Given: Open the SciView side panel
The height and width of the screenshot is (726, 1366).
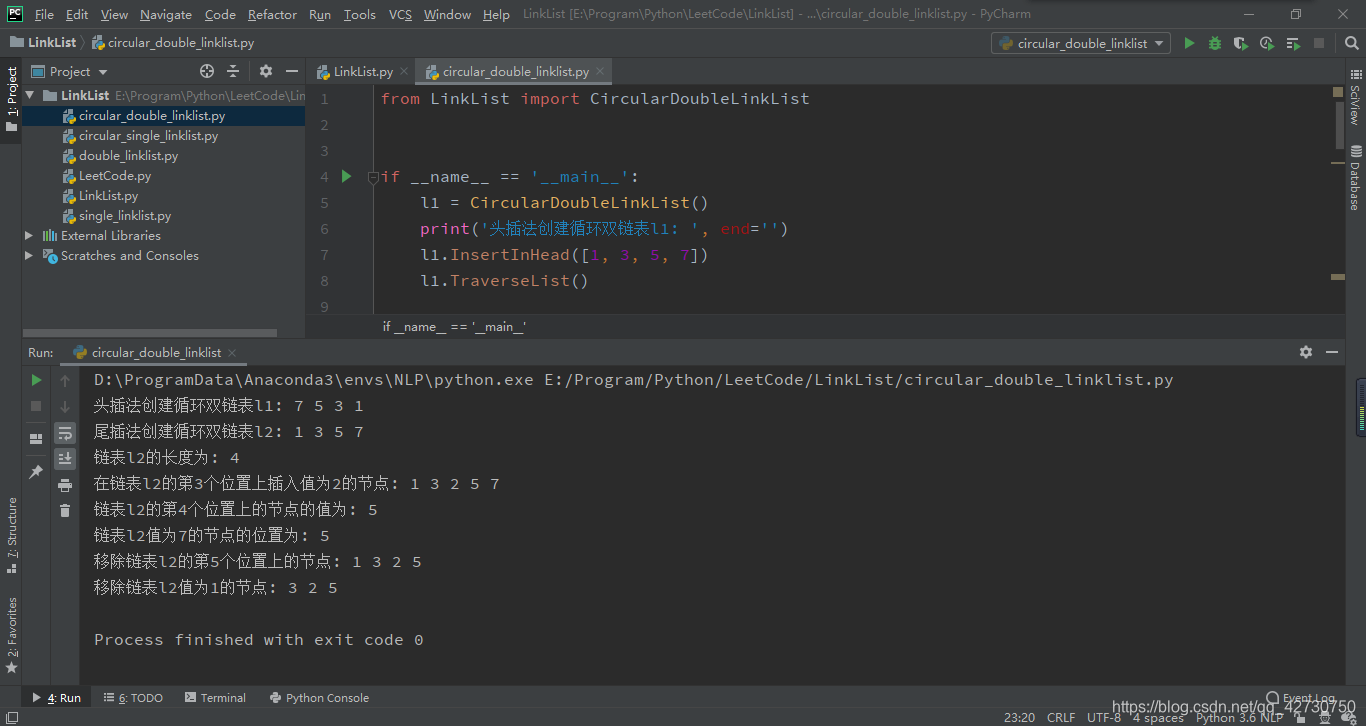Looking at the screenshot, I should point(1355,99).
